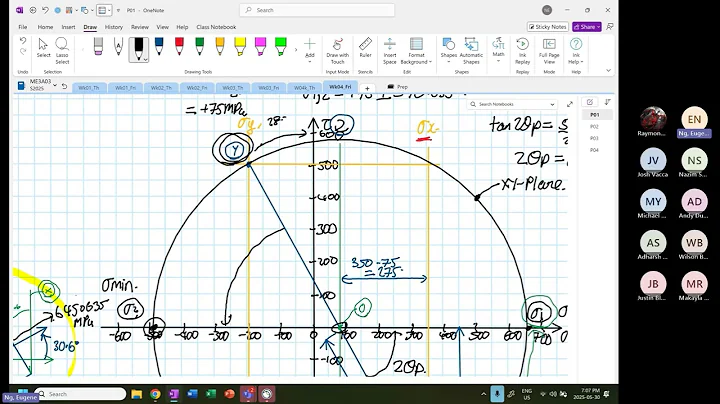Image resolution: width=720 pixels, height=404 pixels.
Task: Activate the Lasso Select tool
Action: click(62, 50)
